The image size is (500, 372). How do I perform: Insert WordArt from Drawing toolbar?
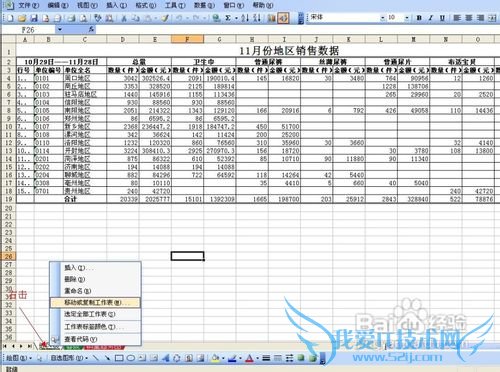tap(165, 358)
